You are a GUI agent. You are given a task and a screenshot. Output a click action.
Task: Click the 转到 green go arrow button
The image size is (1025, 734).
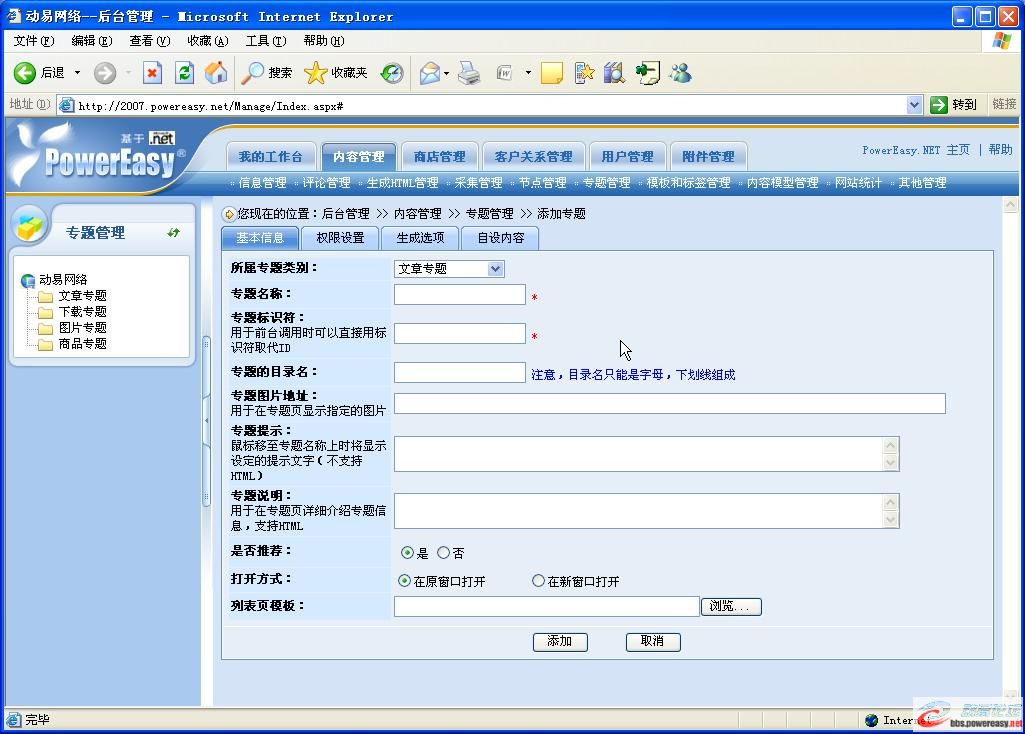pos(937,103)
